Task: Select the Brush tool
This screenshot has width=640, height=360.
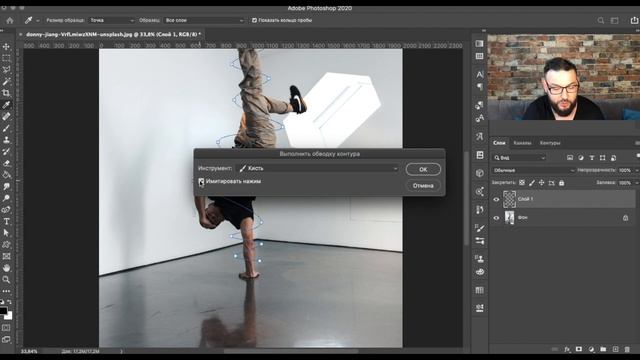Action: pos(6,128)
